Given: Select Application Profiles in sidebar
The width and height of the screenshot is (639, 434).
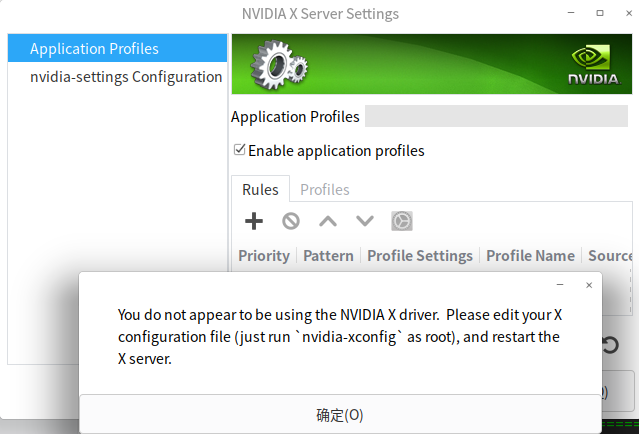Looking at the screenshot, I should coord(94,48).
